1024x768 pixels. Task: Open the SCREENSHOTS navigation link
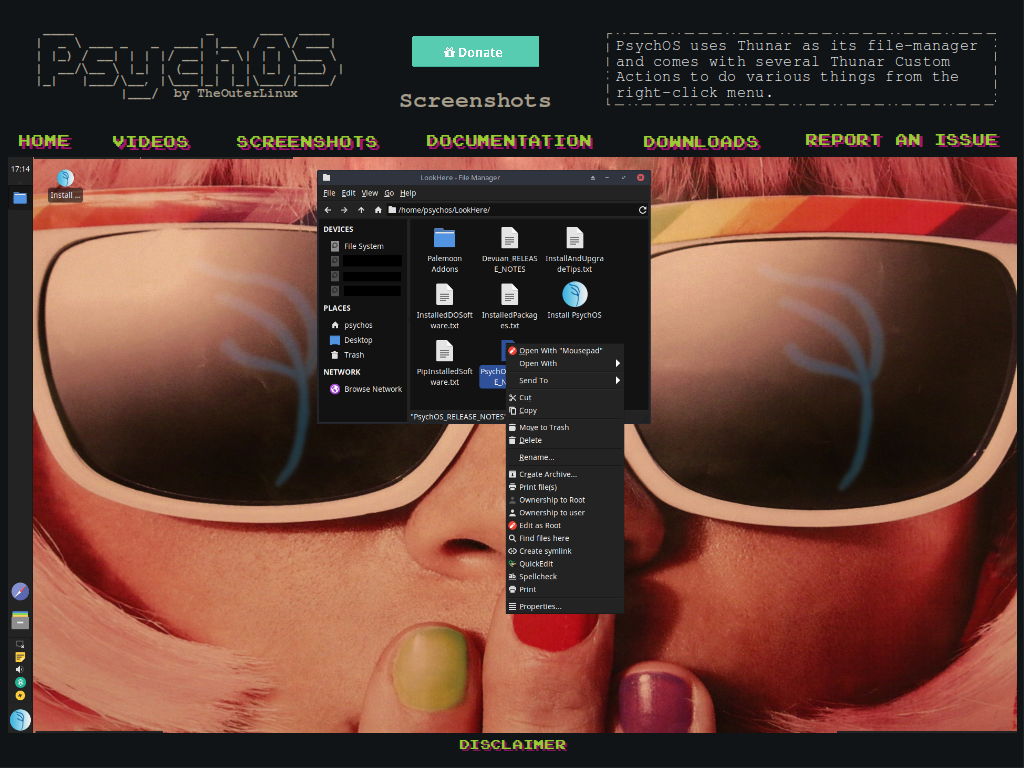tap(308, 142)
